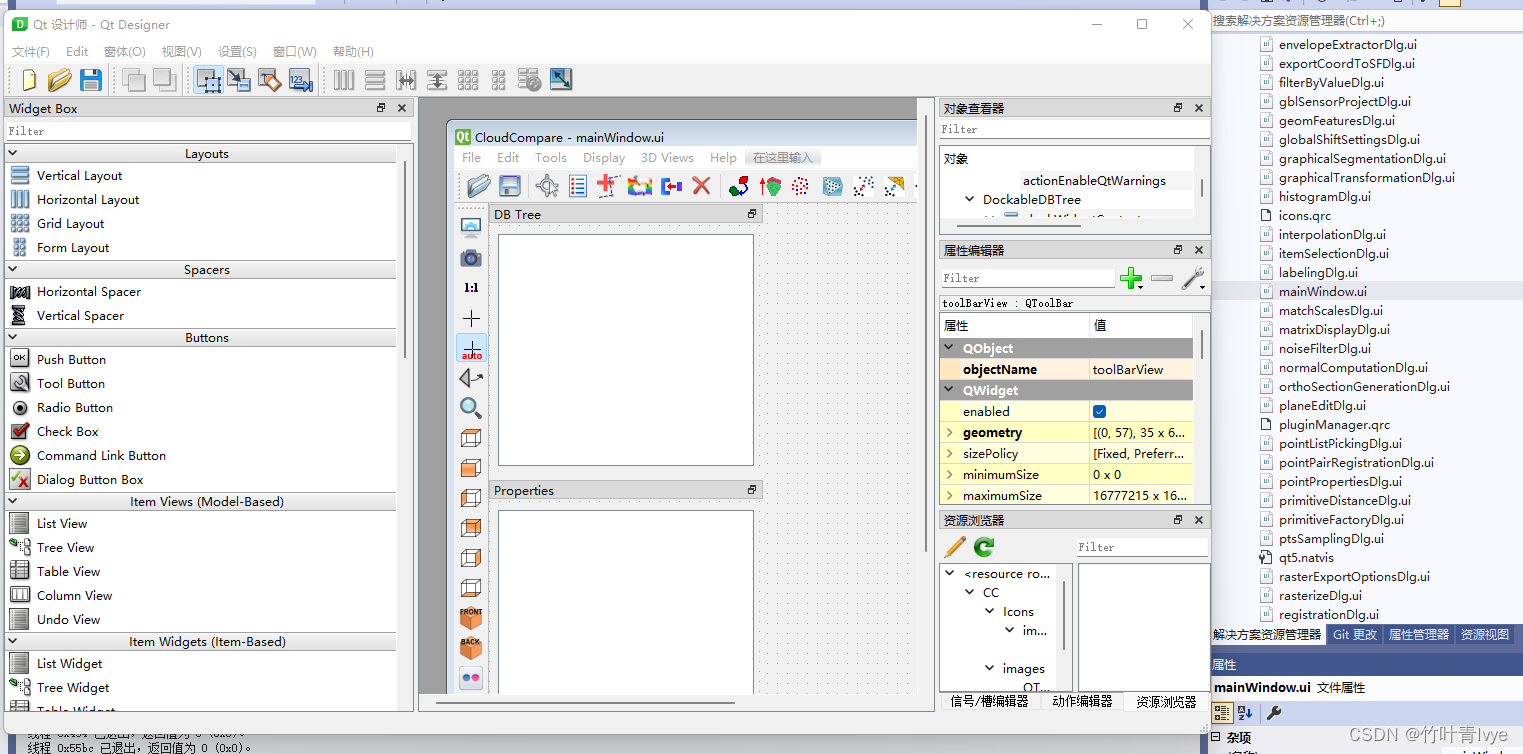Select the Edit Widgets mode icon

(x=208, y=80)
